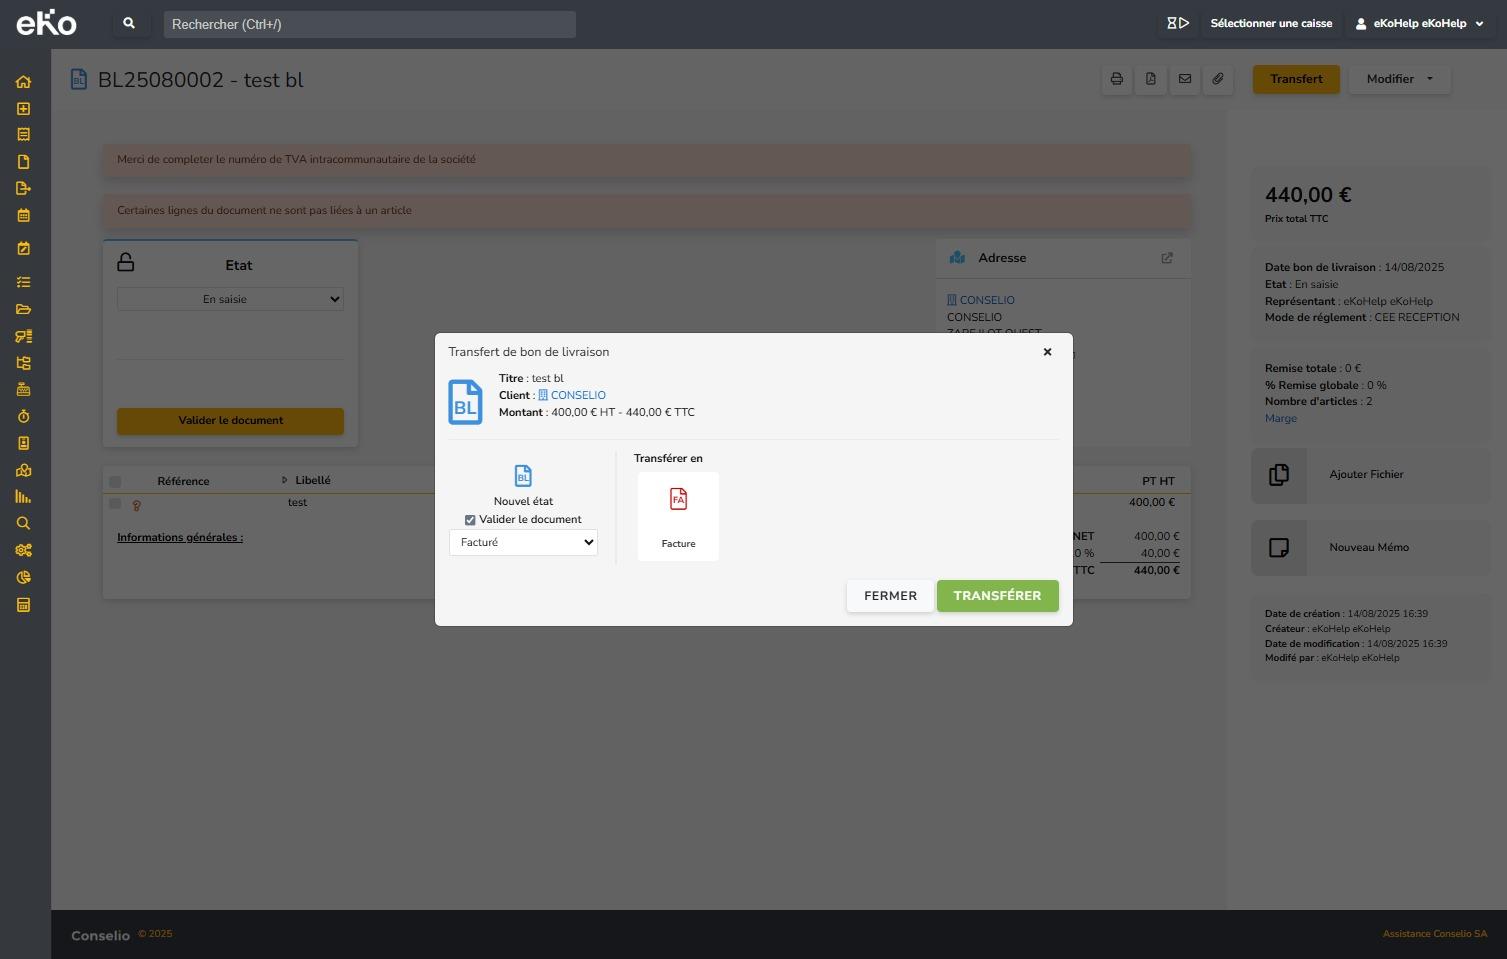This screenshot has height=959, width=1507.
Task: Click the paperclip attachment icon
Action: [1218, 79]
